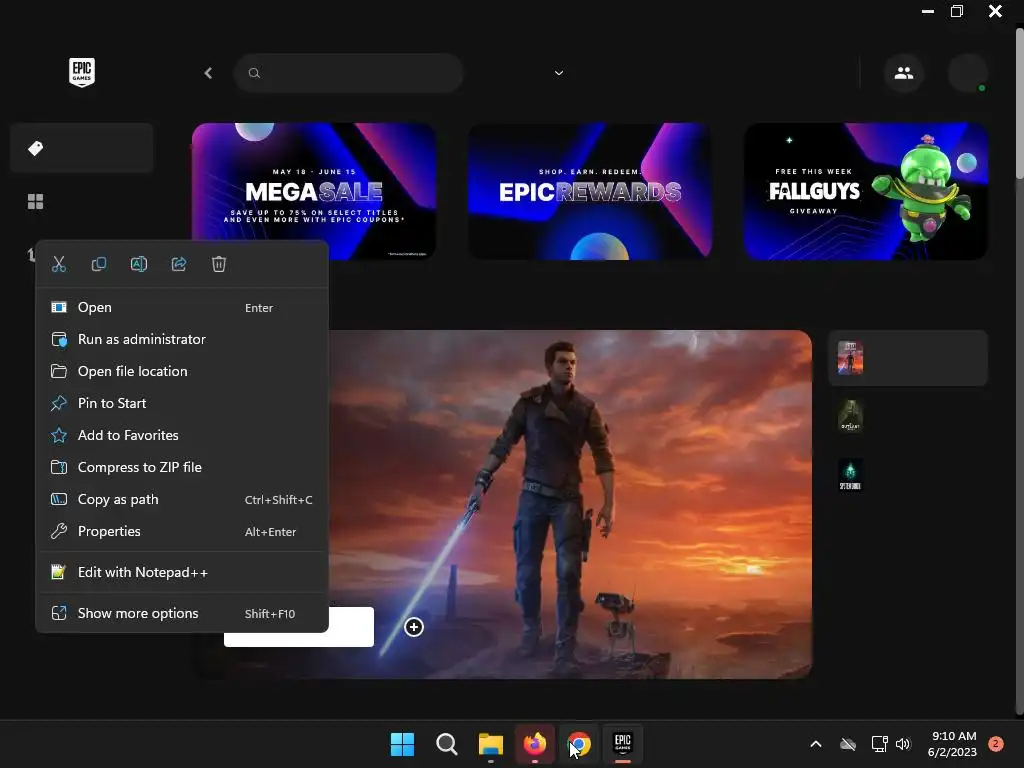Choose Open file location
1024x768 pixels.
coord(182,371)
